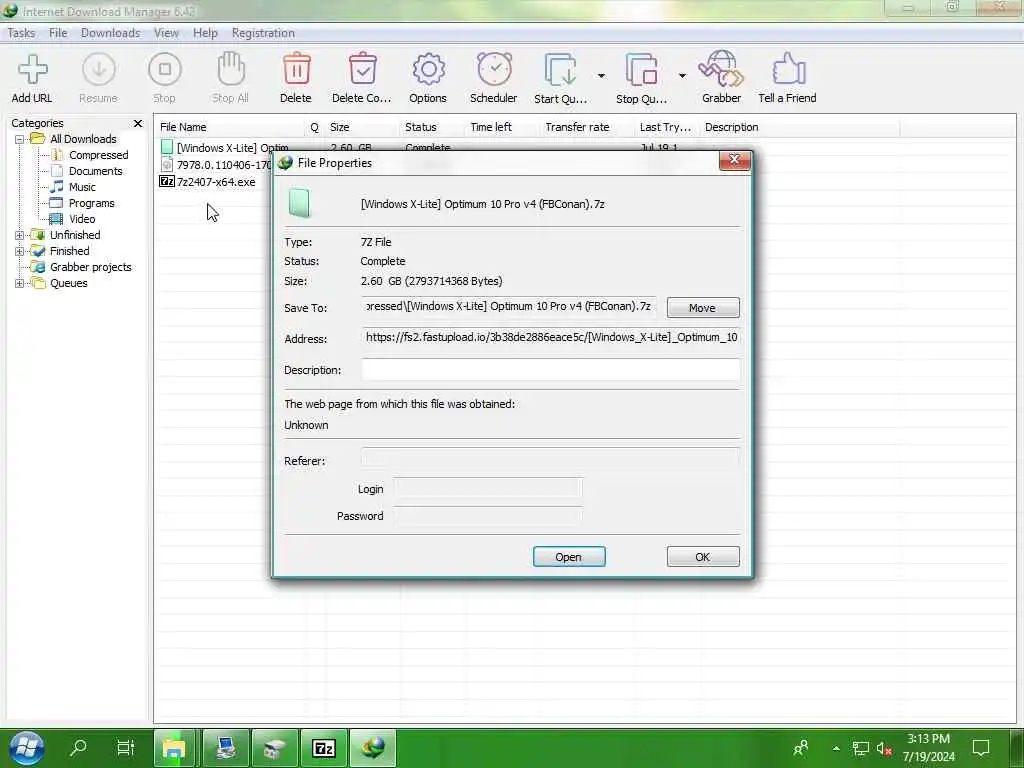
Task: Select the Video category
Action: pyautogui.click(x=82, y=219)
